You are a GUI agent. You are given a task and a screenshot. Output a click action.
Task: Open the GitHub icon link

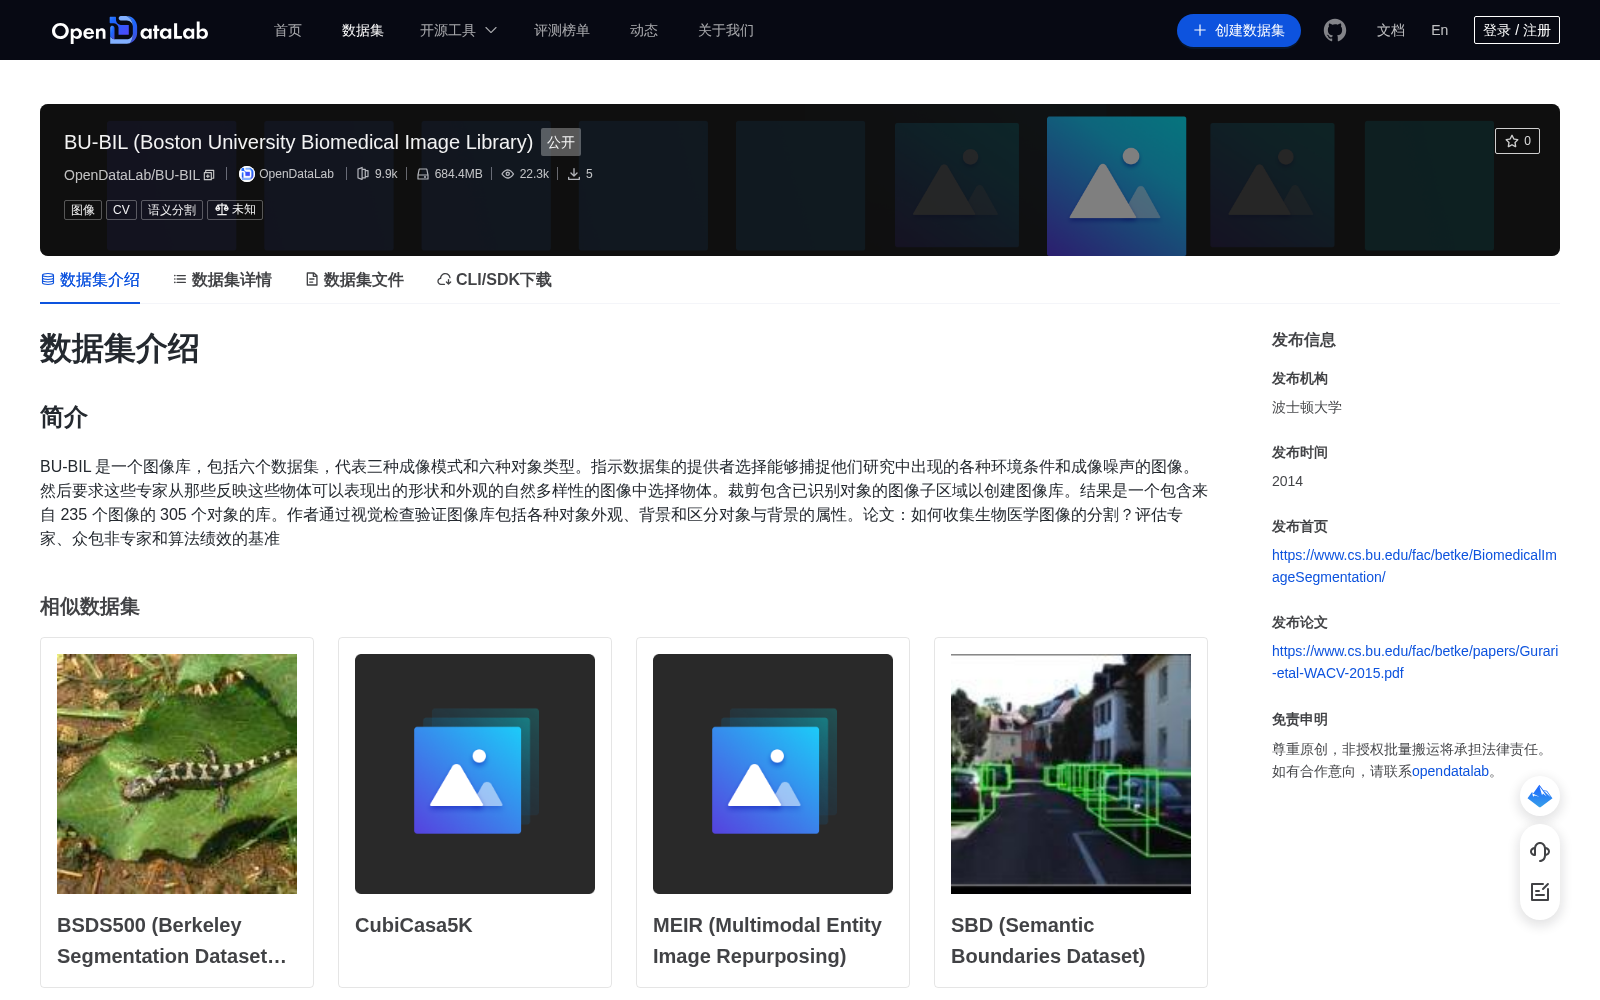point(1335,30)
